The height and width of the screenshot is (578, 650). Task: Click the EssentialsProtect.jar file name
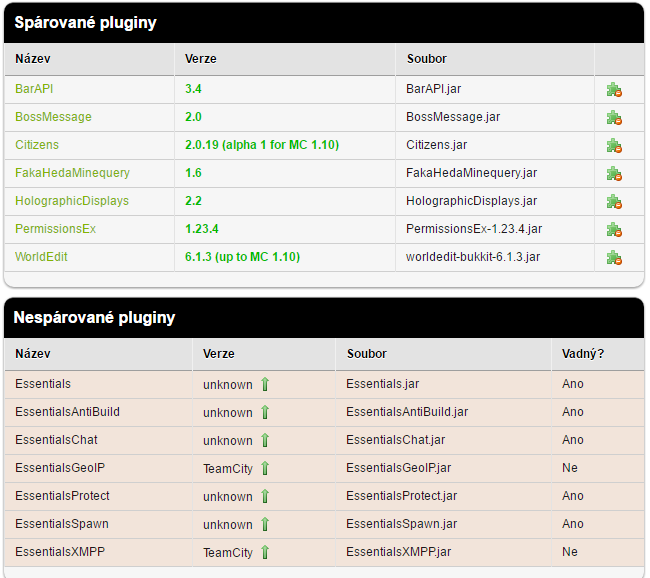(x=401, y=496)
